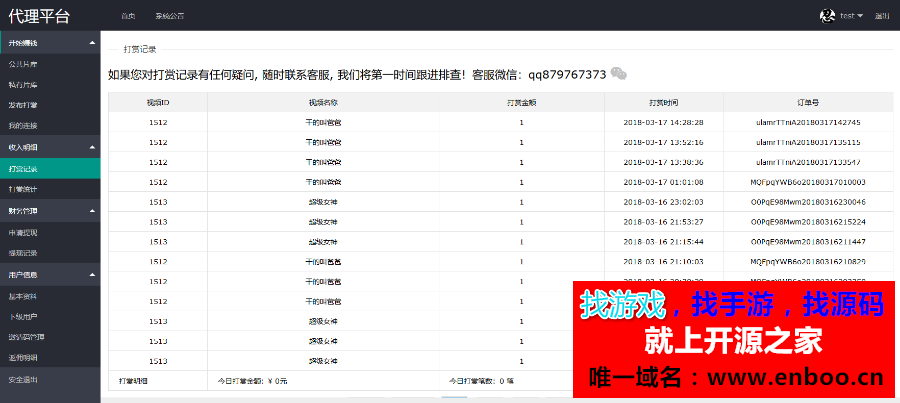Click the 视频ID column header
Viewport: 900px width, 403px height.
158,103
